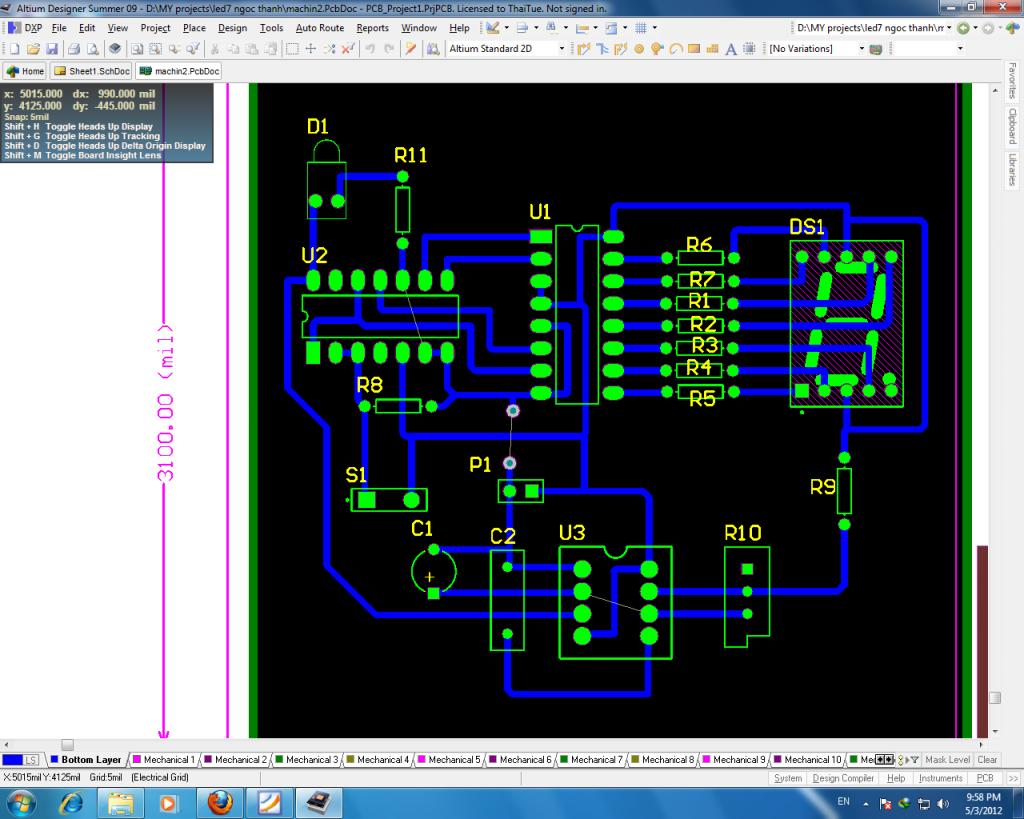Click the Place String text tool icon
The height and width of the screenshot is (819, 1024).
point(731,49)
